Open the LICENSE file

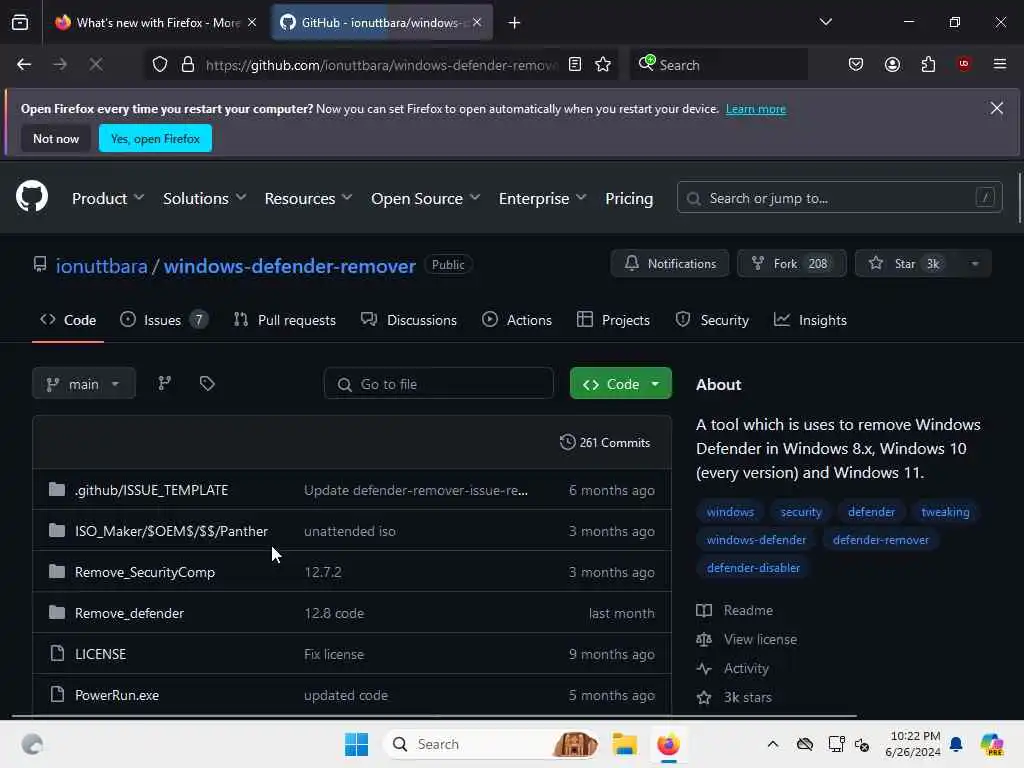(x=101, y=654)
